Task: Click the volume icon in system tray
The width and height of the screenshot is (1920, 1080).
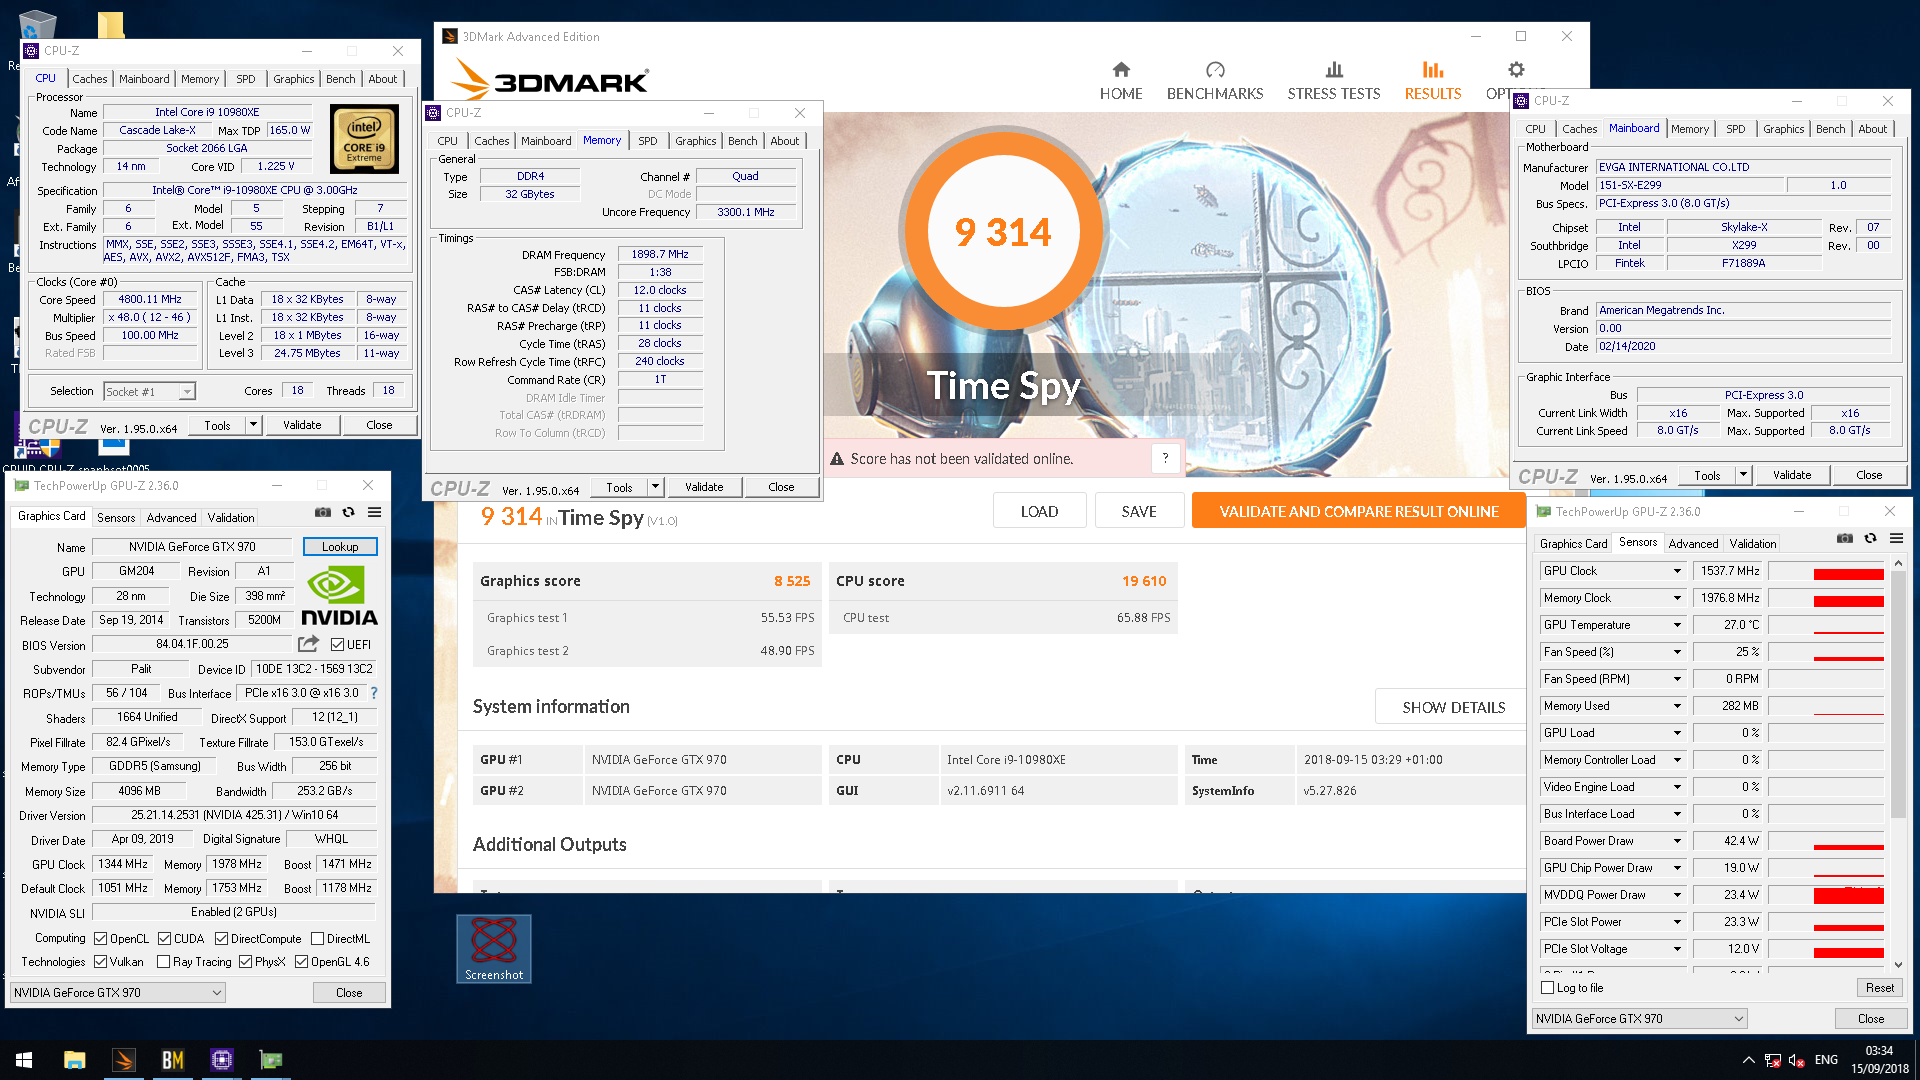Action: (1797, 1060)
